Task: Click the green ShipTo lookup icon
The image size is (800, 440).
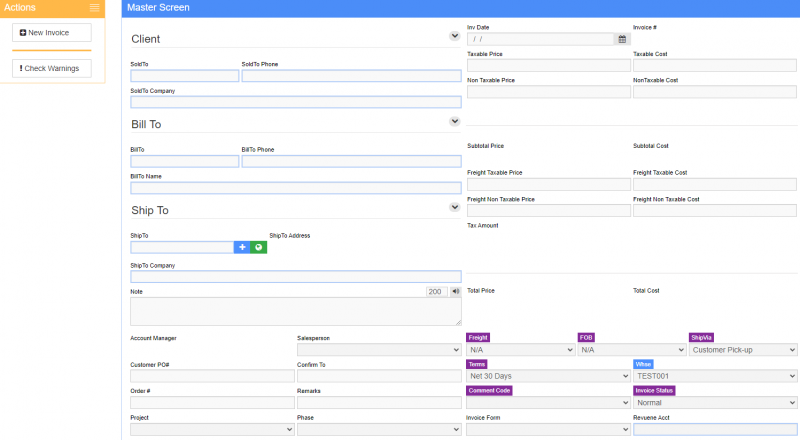Action: coord(259,247)
